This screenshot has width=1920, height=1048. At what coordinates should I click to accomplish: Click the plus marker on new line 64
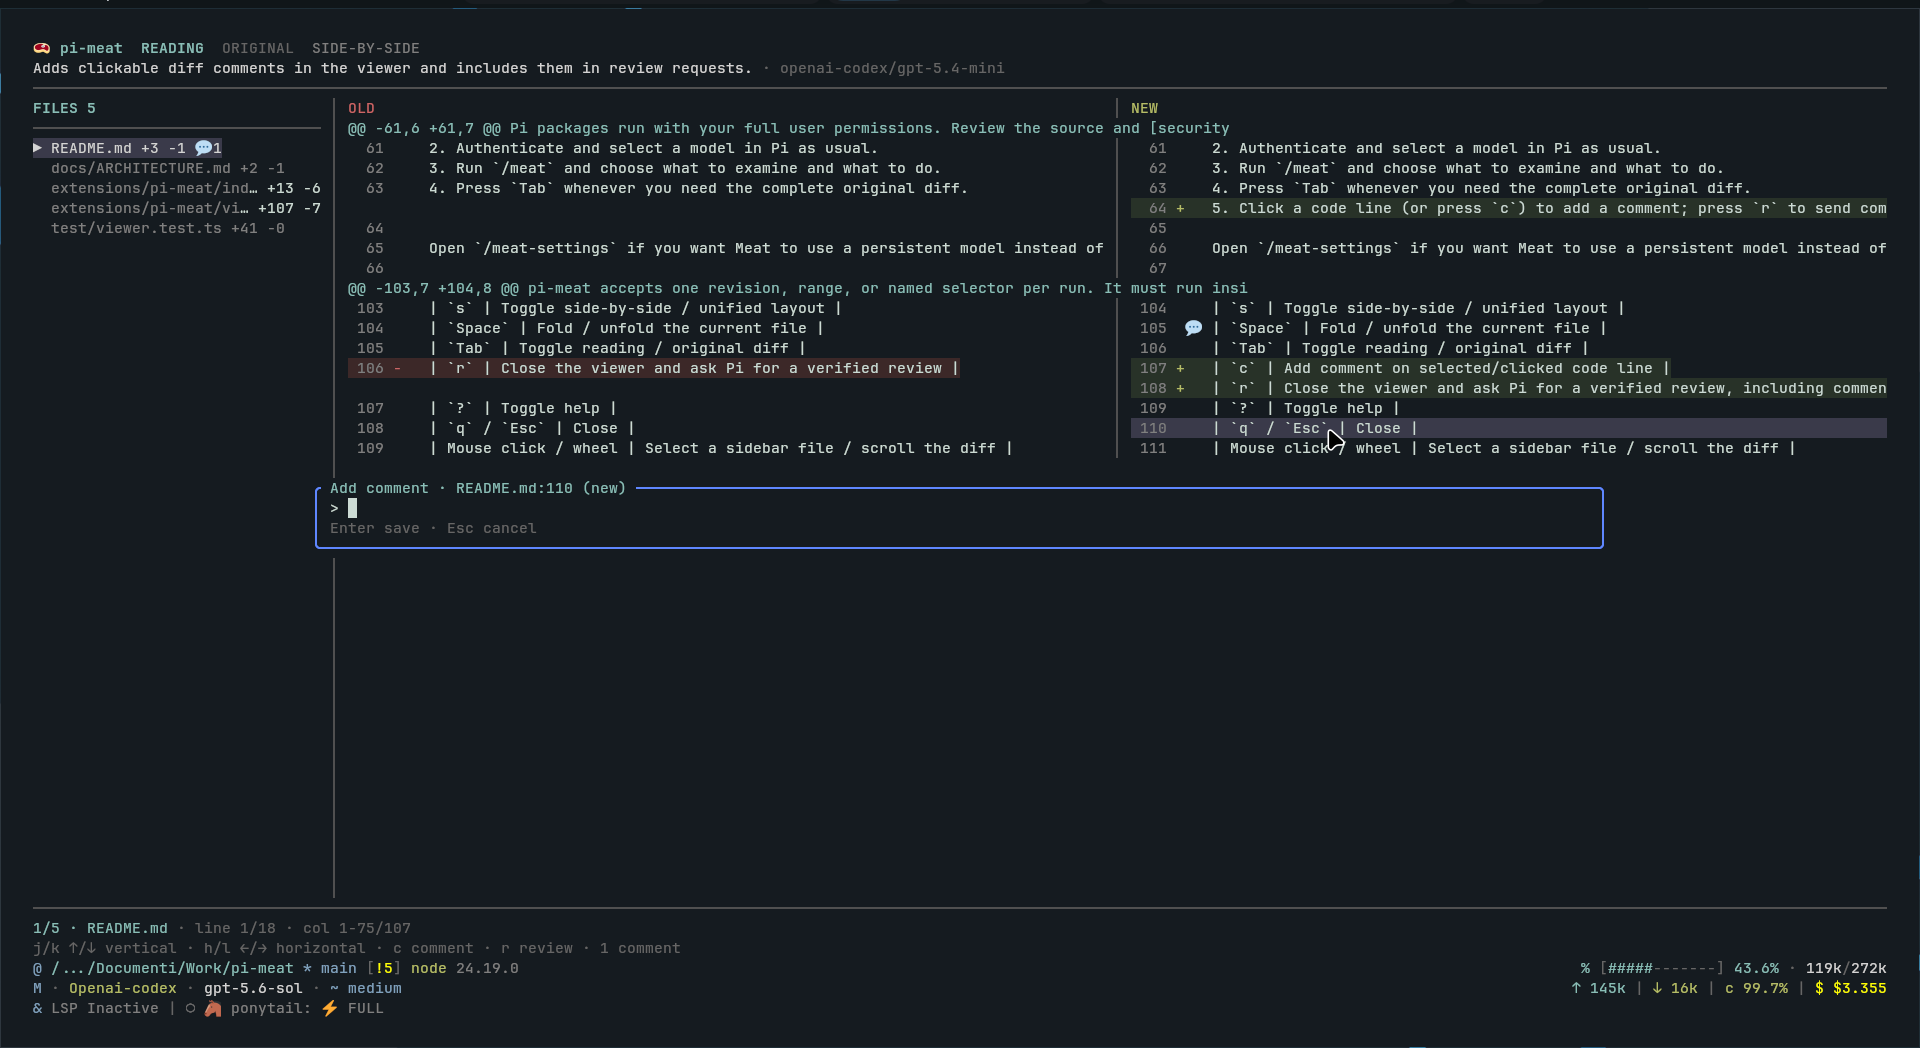click(x=1180, y=208)
